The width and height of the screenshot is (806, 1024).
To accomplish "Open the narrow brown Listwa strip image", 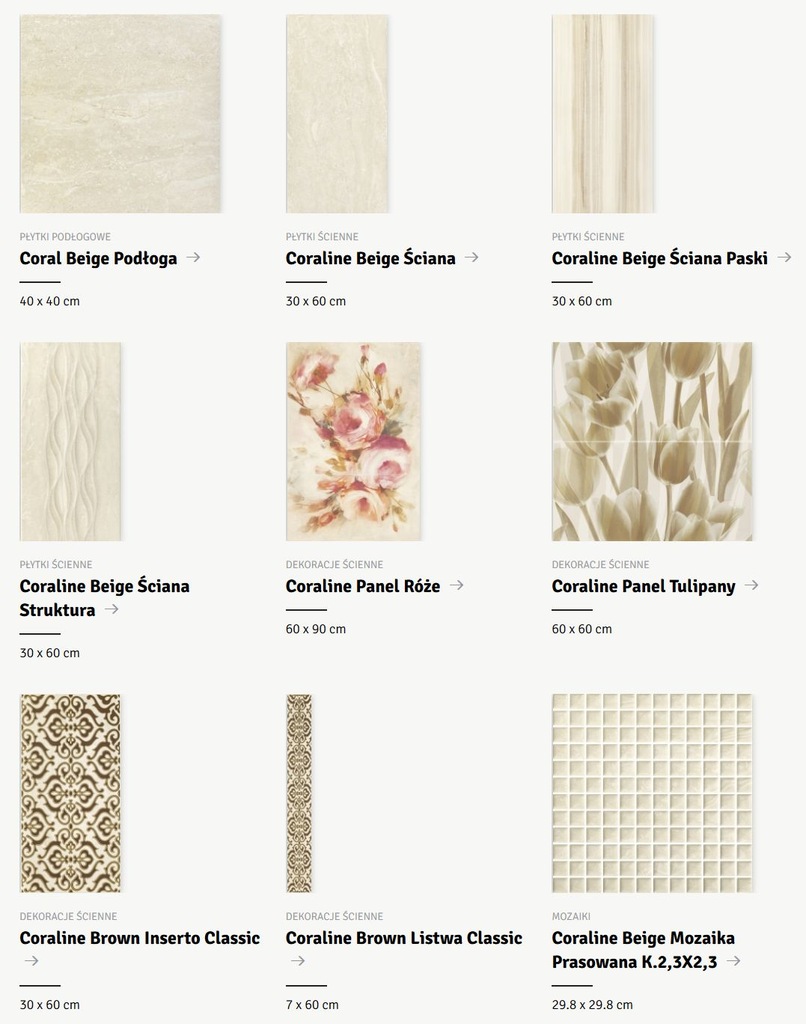I will (299, 793).
